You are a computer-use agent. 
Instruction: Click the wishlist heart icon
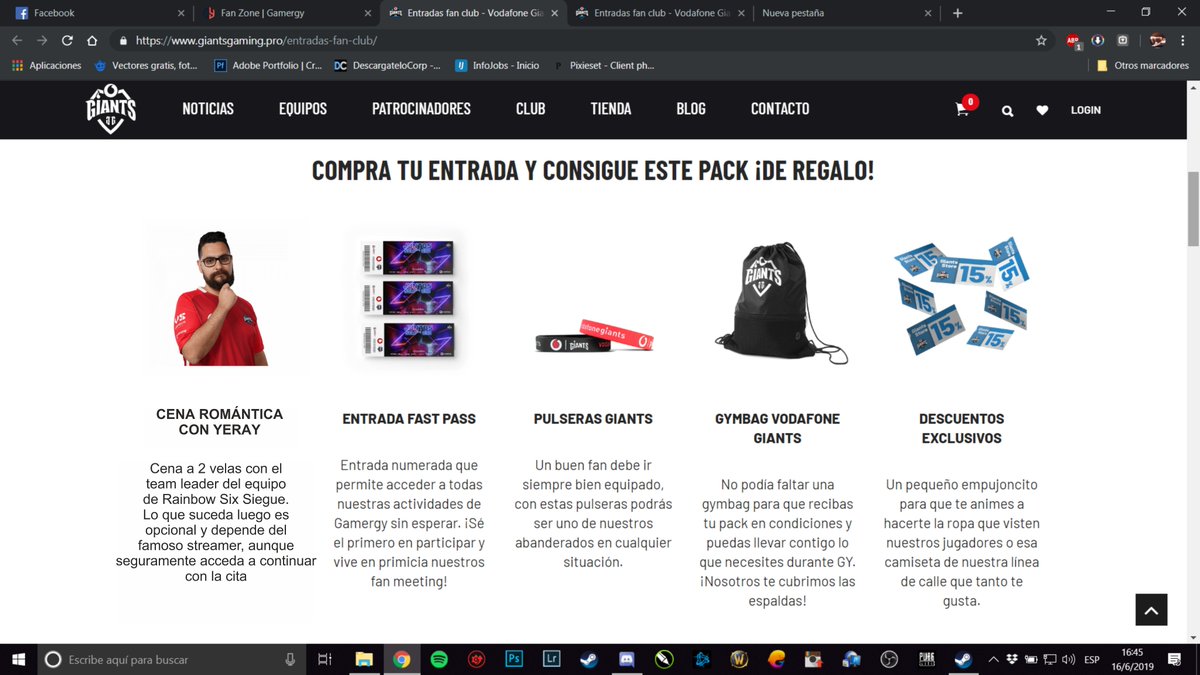pyautogui.click(x=1042, y=110)
